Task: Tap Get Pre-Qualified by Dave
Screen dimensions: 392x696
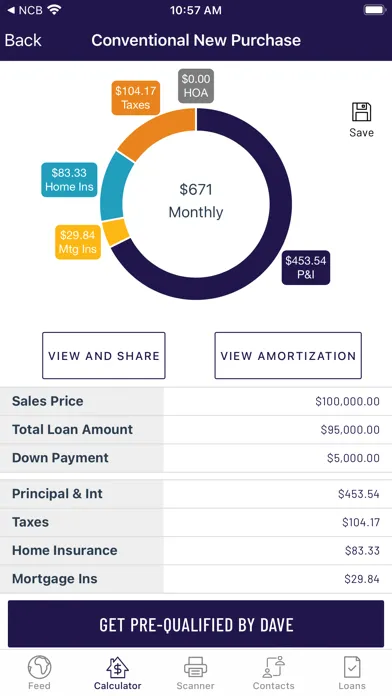Action: [196, 624]
